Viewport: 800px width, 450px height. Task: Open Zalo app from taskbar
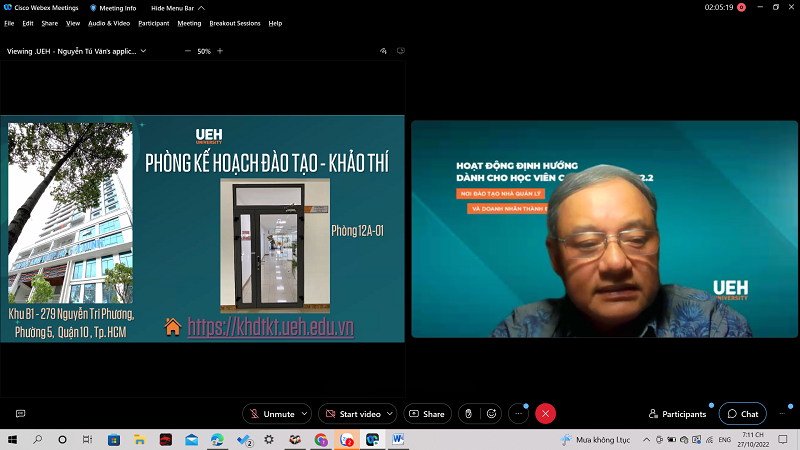(x=346, y=440)
